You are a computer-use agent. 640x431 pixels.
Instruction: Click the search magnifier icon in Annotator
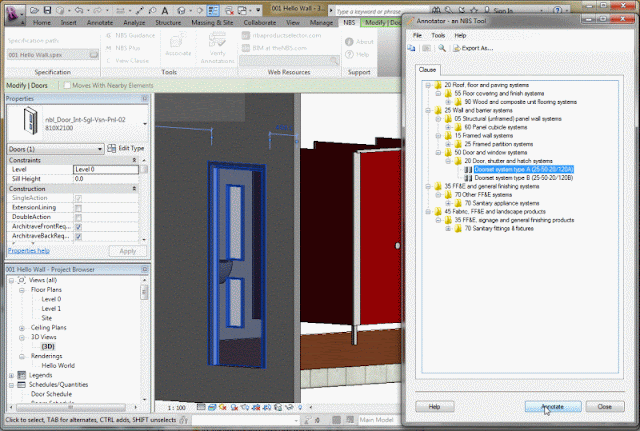[442, 48]
